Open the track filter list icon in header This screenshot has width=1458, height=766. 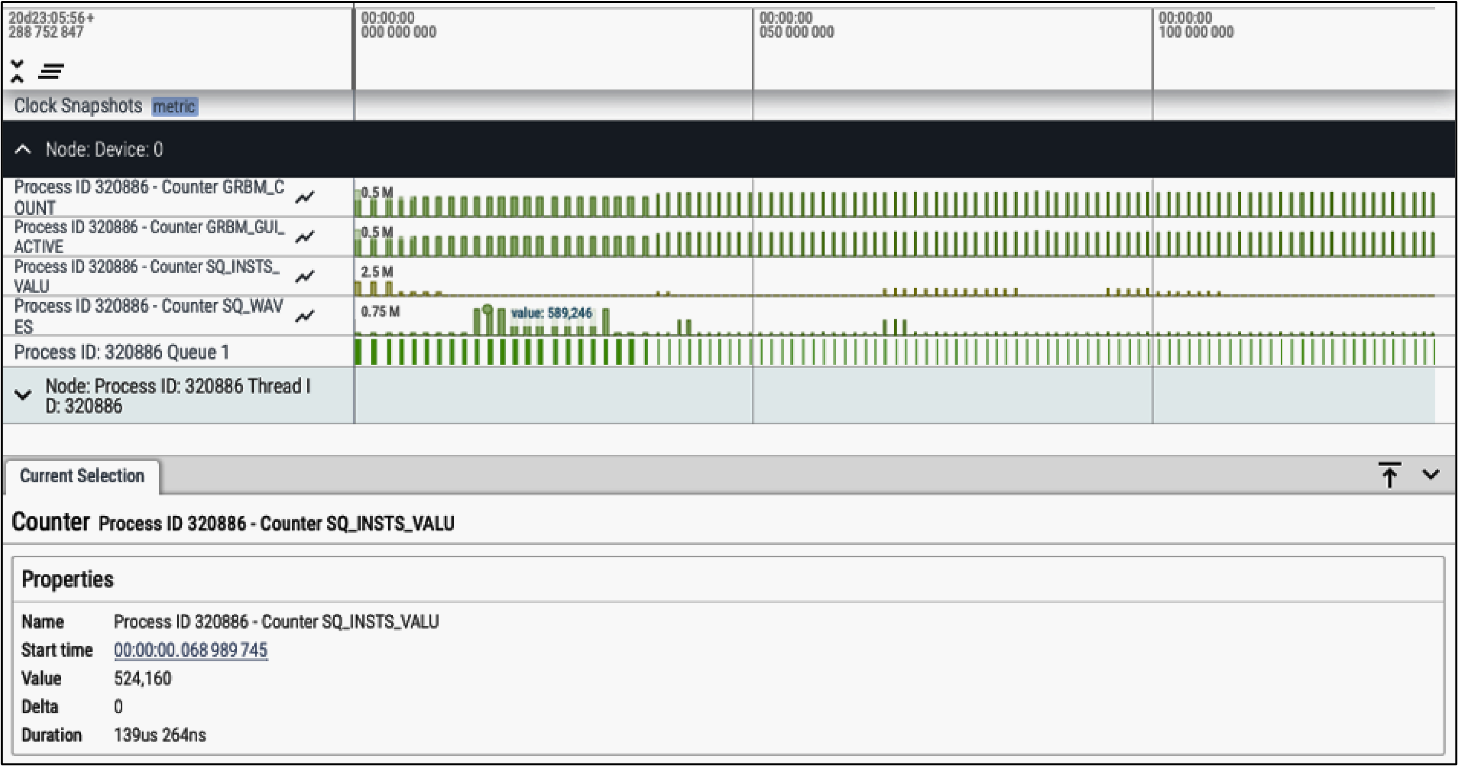(49, 70)
